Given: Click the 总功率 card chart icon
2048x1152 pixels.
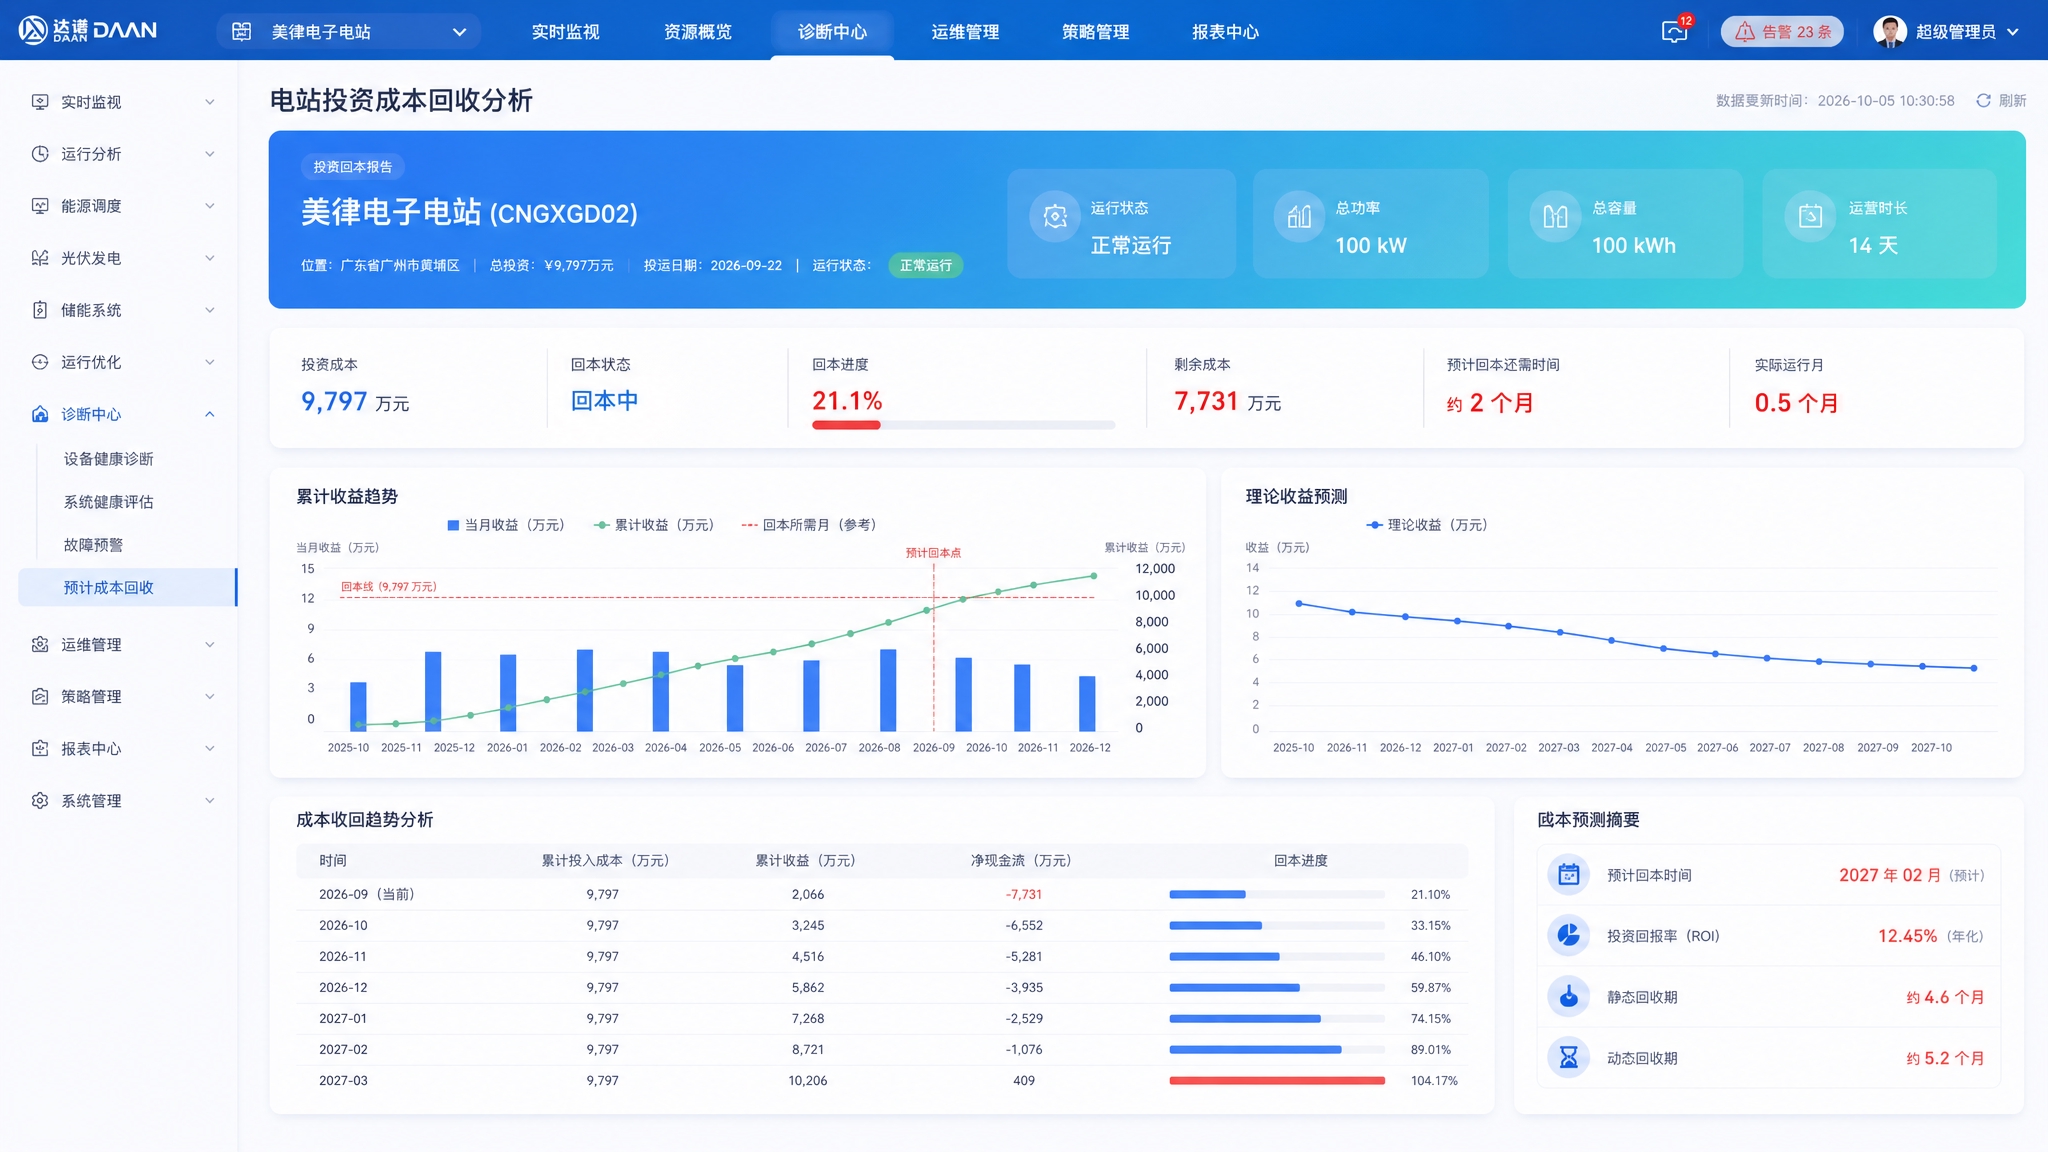Looking at the screenshot, I should click(x=1299, y=216).
